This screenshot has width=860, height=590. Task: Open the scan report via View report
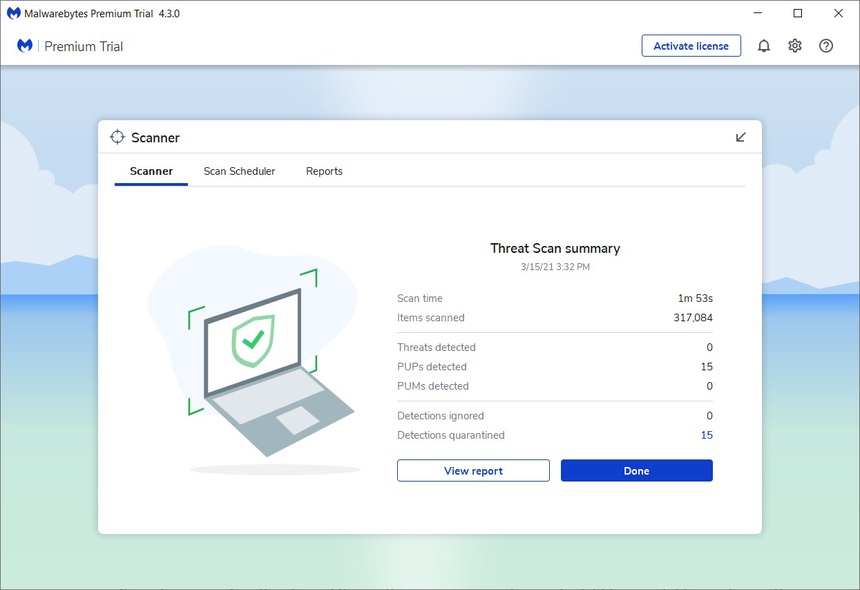point(473,470)
